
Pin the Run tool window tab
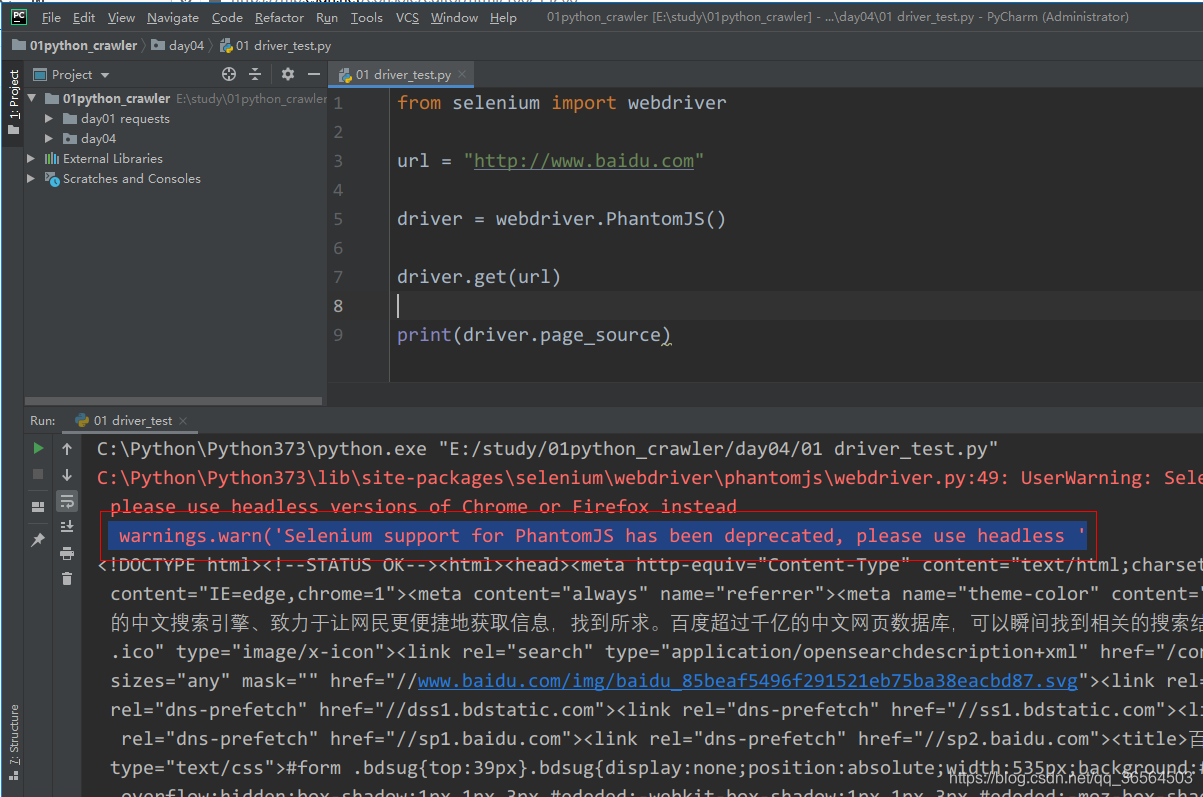coord(37,539)
